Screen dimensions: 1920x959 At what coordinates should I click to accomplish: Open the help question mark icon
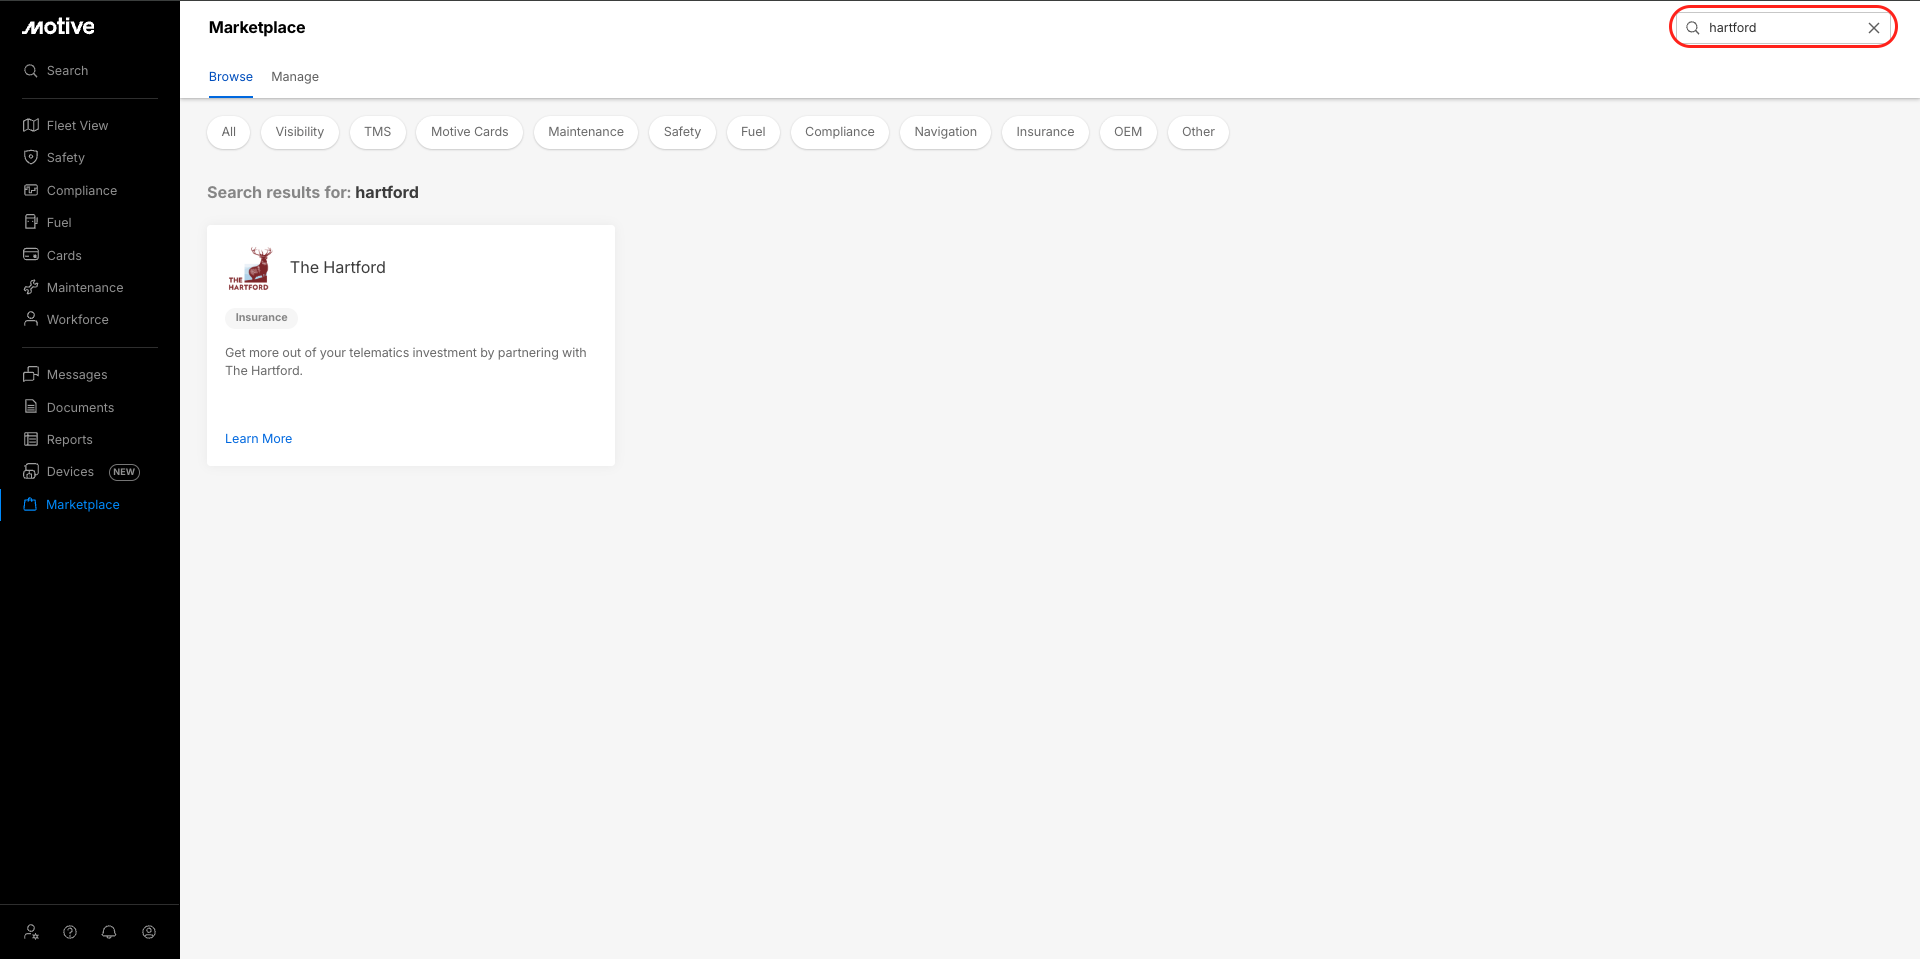point(70,932)
